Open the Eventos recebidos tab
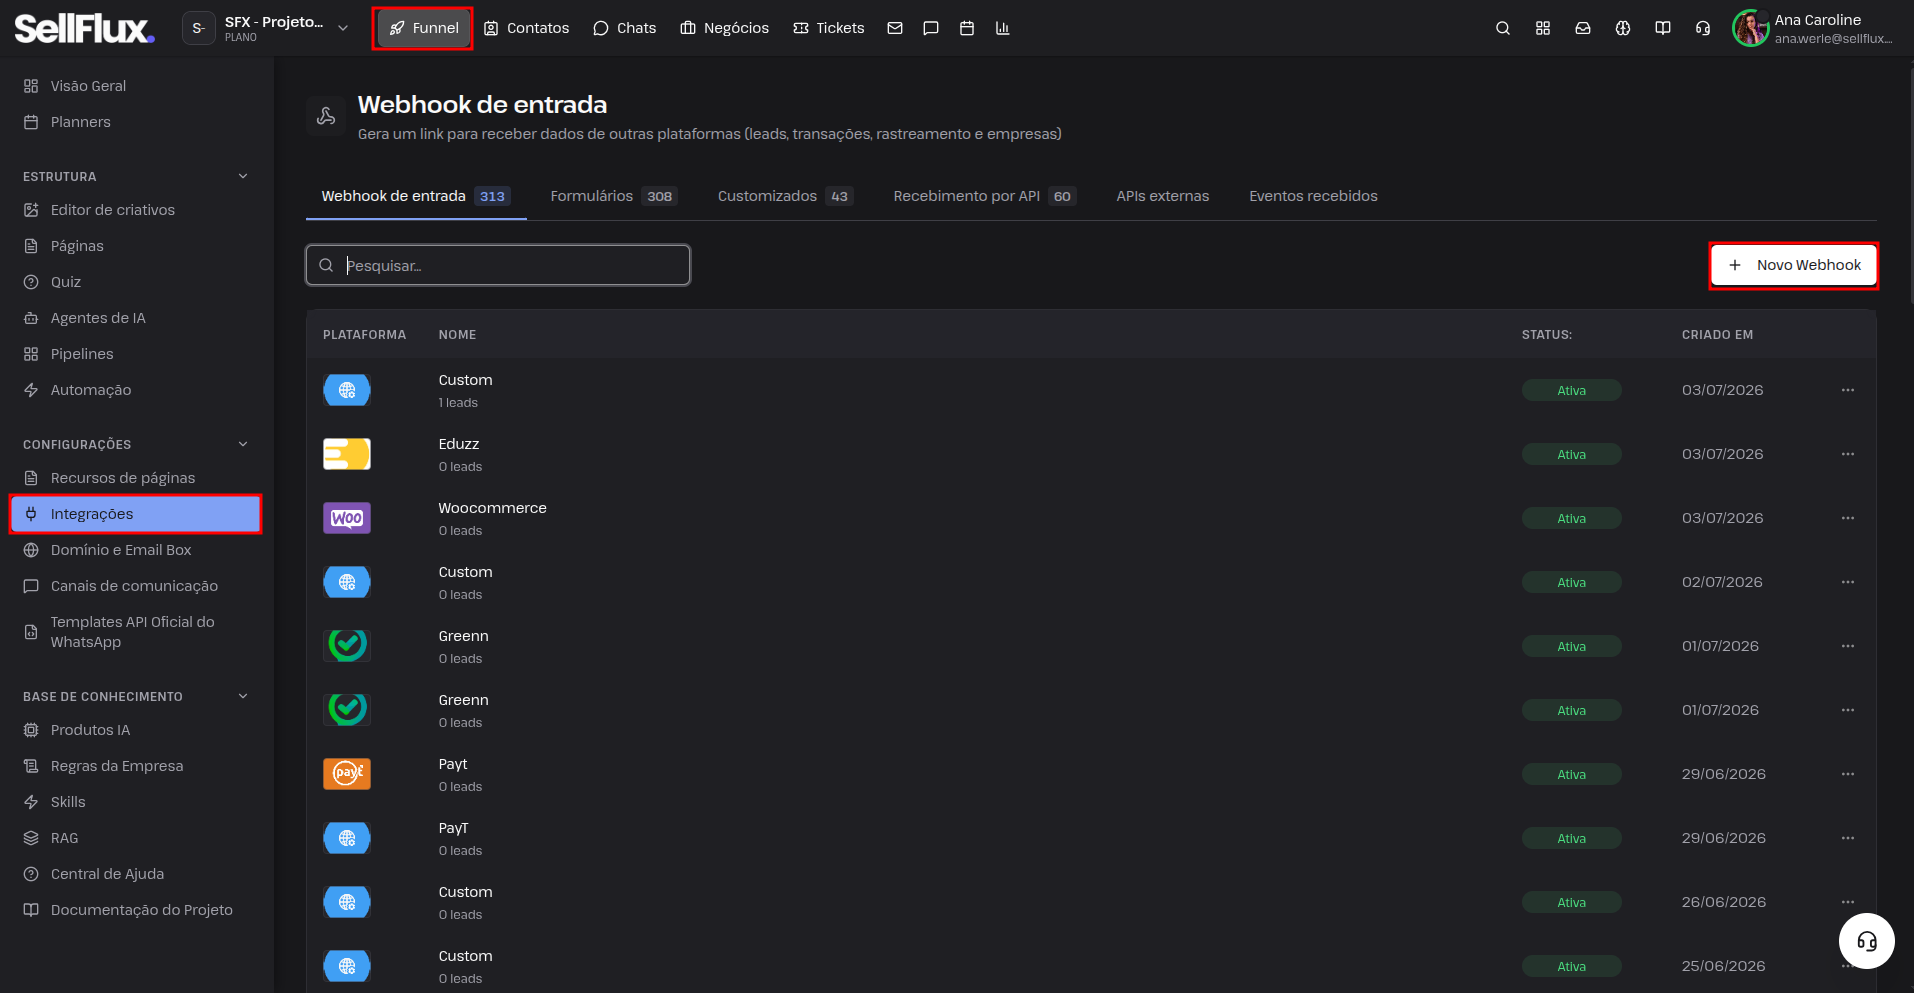 [1313, 196]
